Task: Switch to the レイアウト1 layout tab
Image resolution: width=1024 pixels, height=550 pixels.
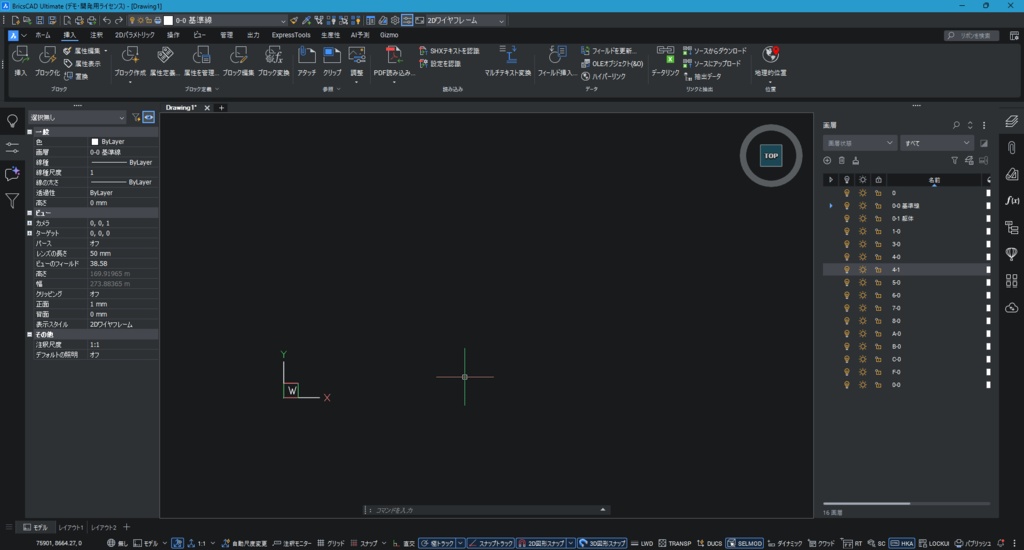Action: [71, 528]
